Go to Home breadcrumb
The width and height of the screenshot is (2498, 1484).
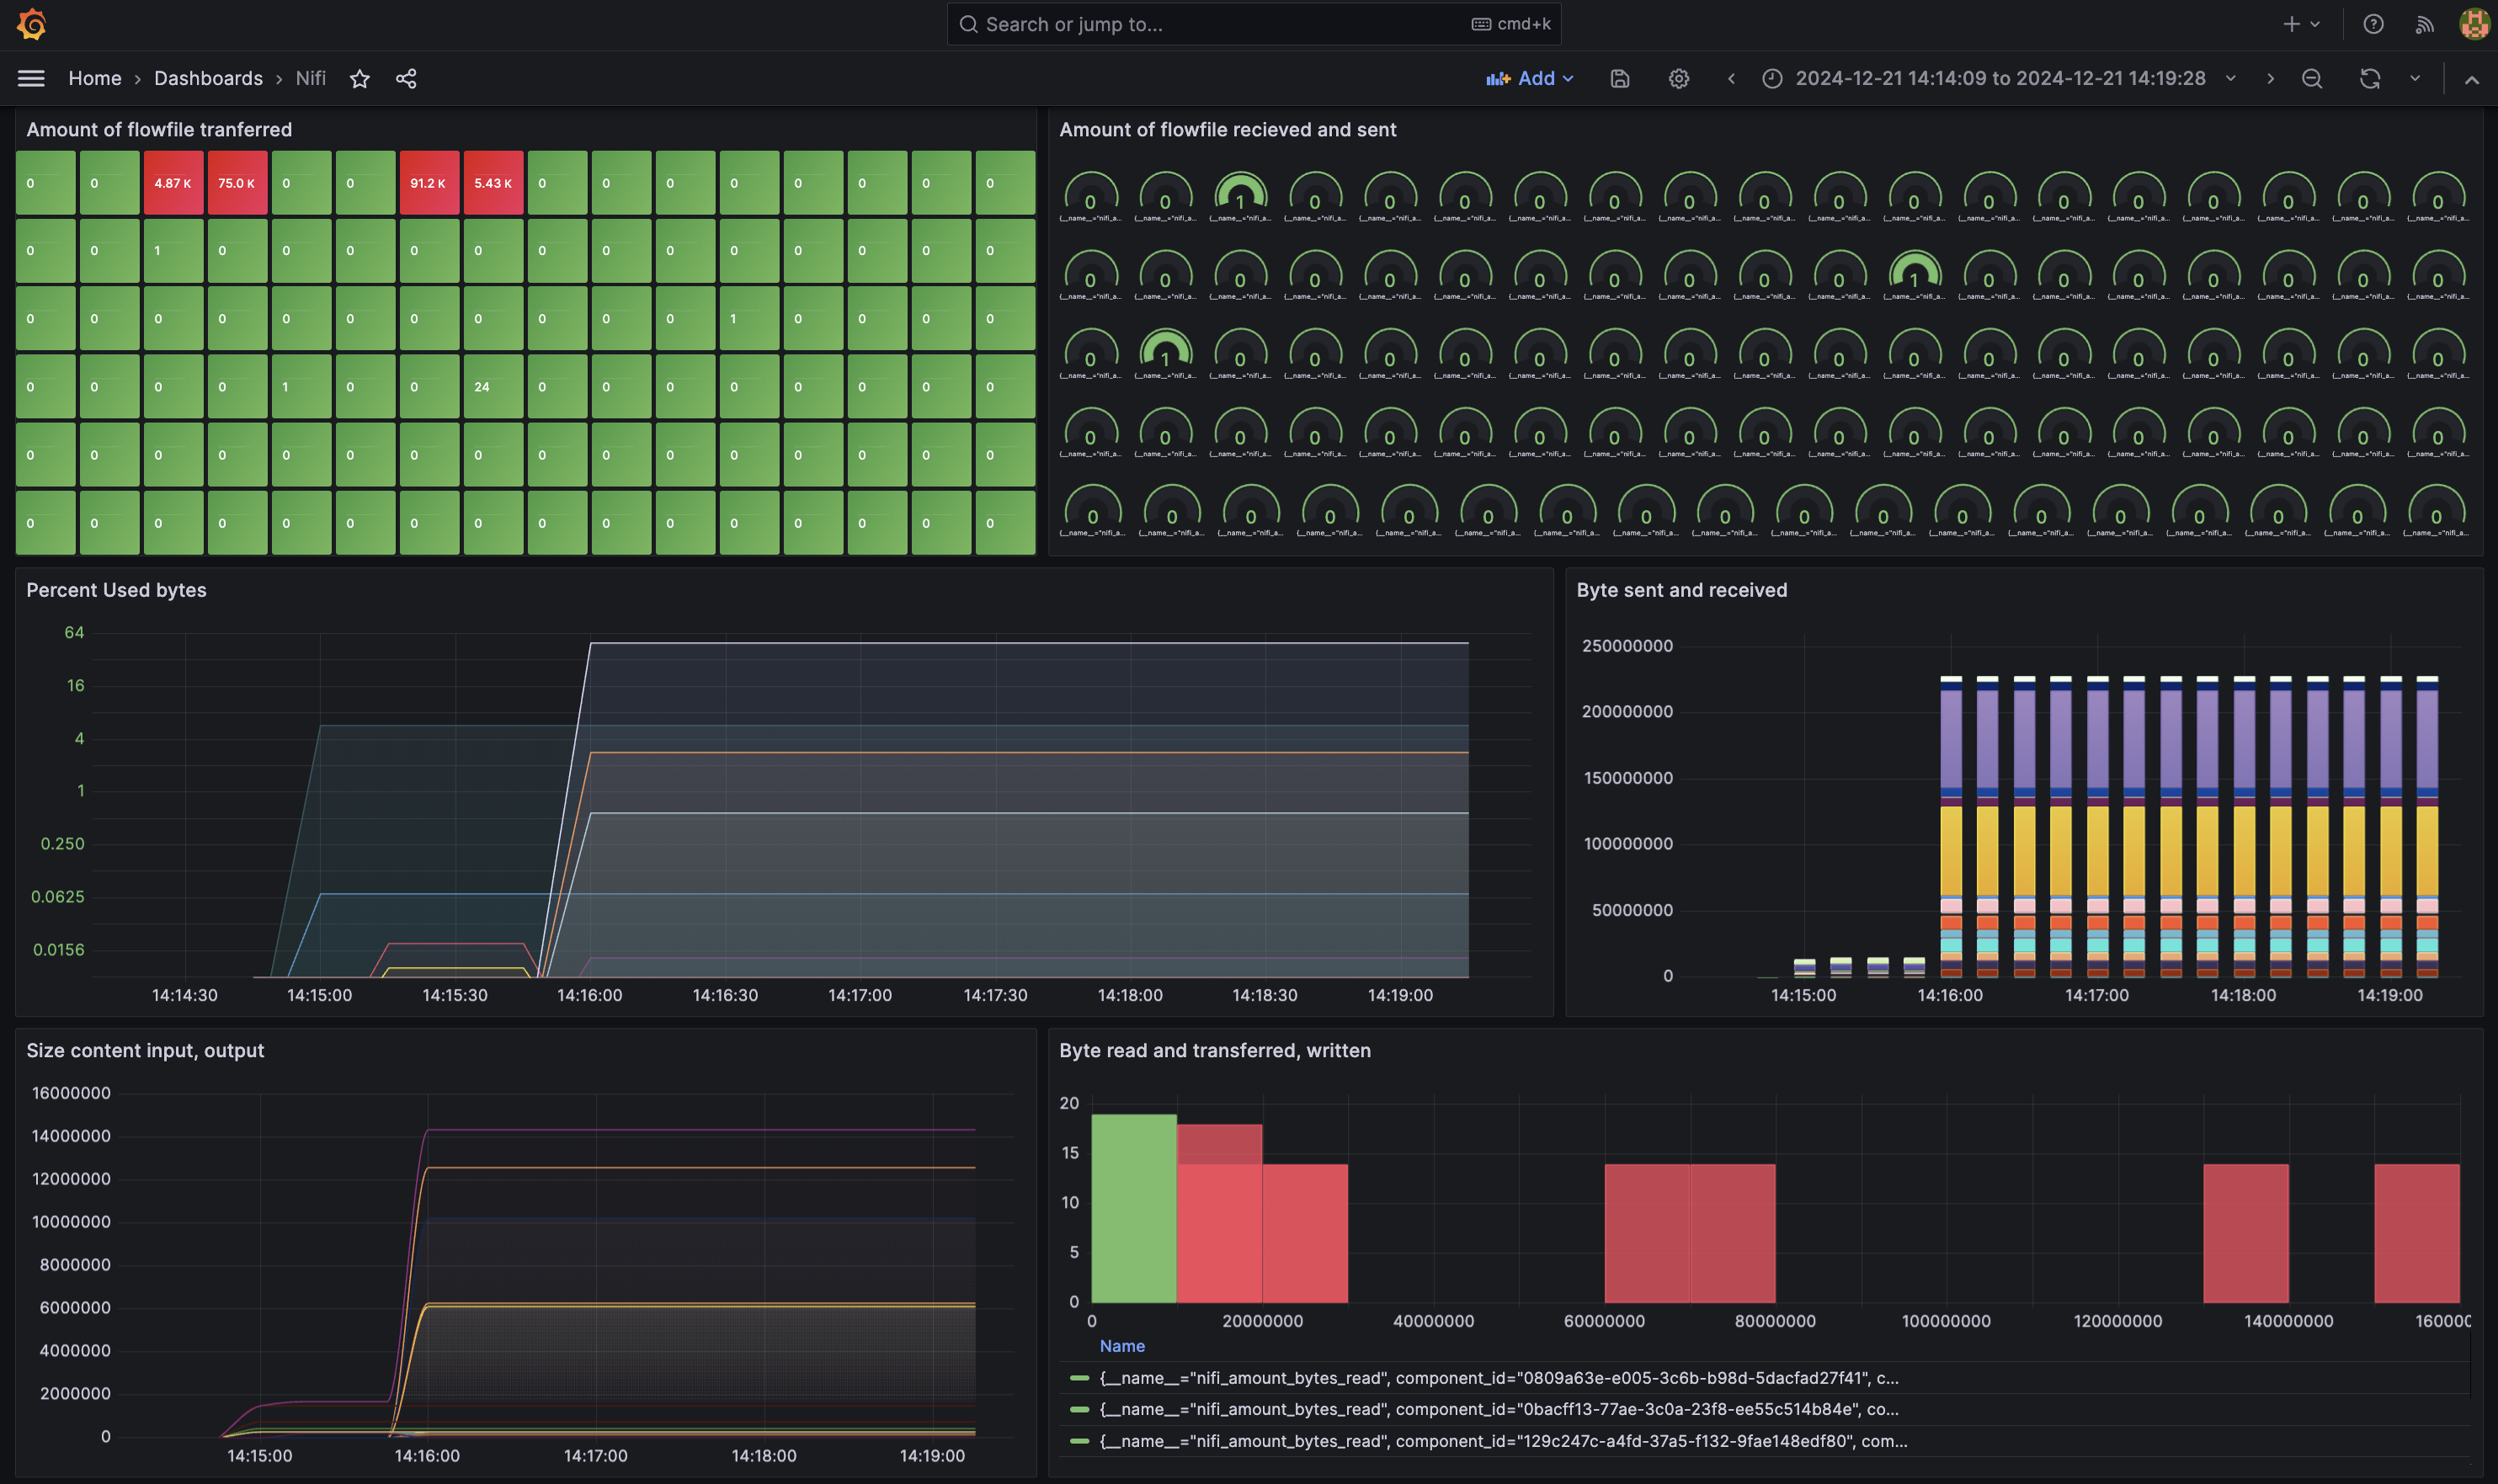pos(95,78)
